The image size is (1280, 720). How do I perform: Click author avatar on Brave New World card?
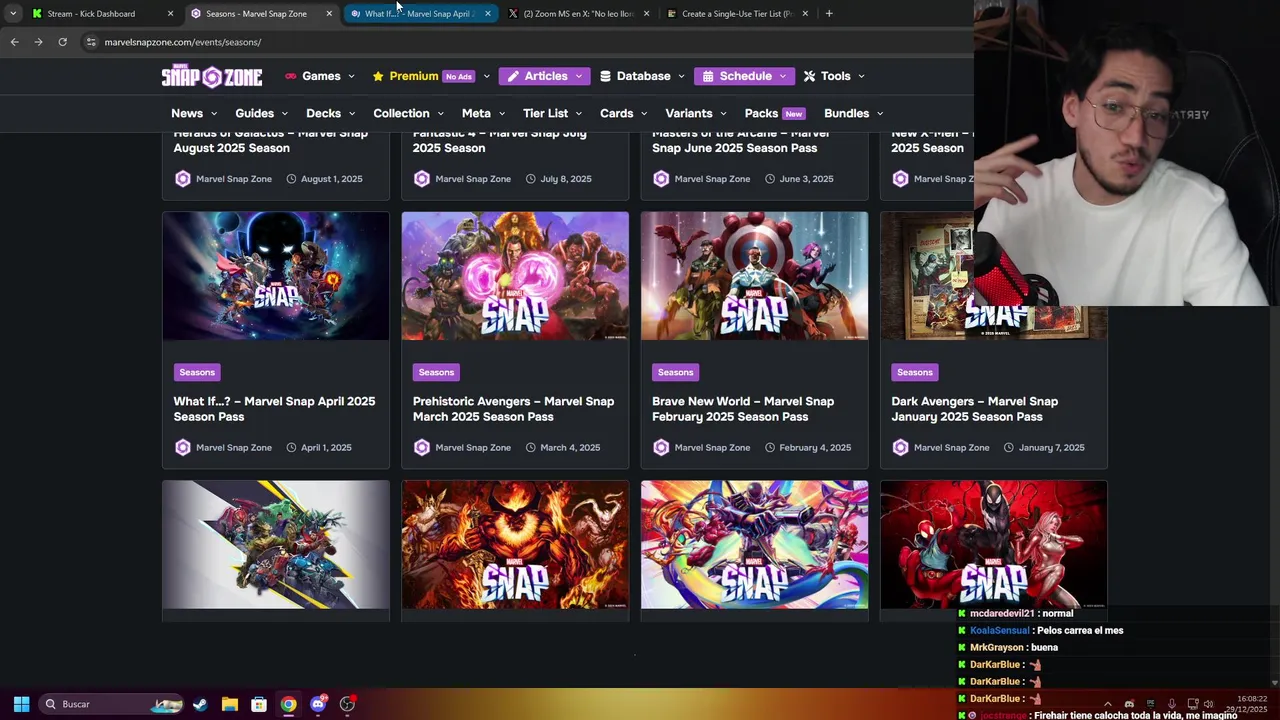pos(660,447)
